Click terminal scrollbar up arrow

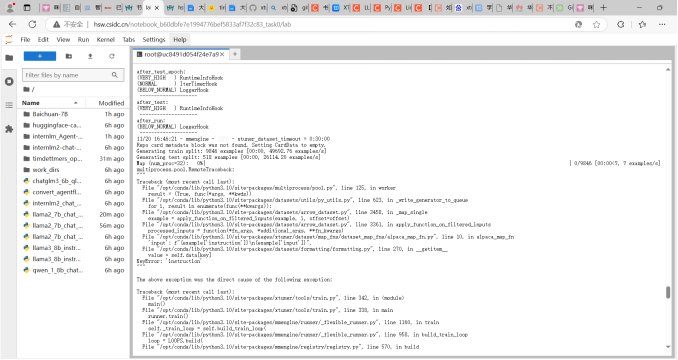click(668, 69)
